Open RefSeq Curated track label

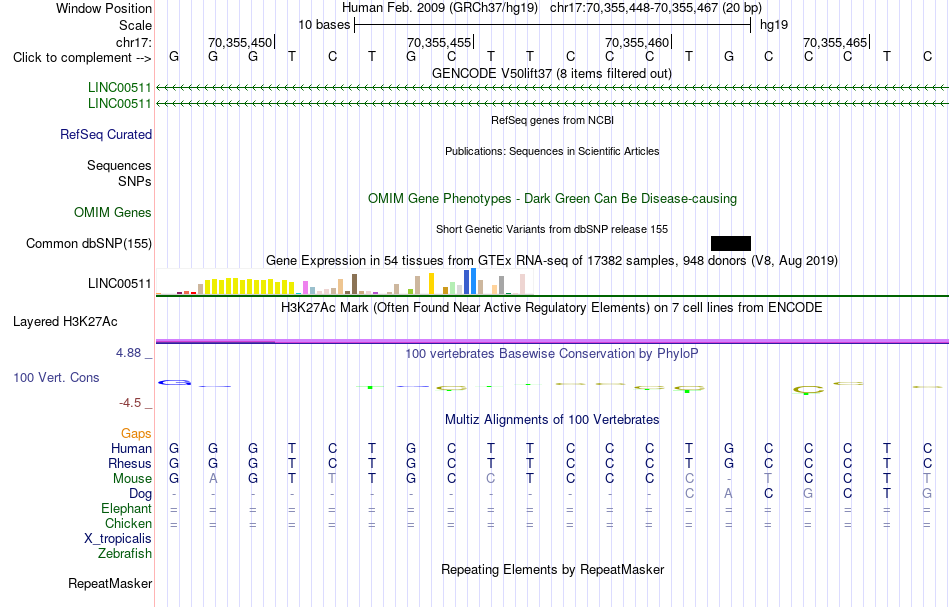tap(106, 134)
